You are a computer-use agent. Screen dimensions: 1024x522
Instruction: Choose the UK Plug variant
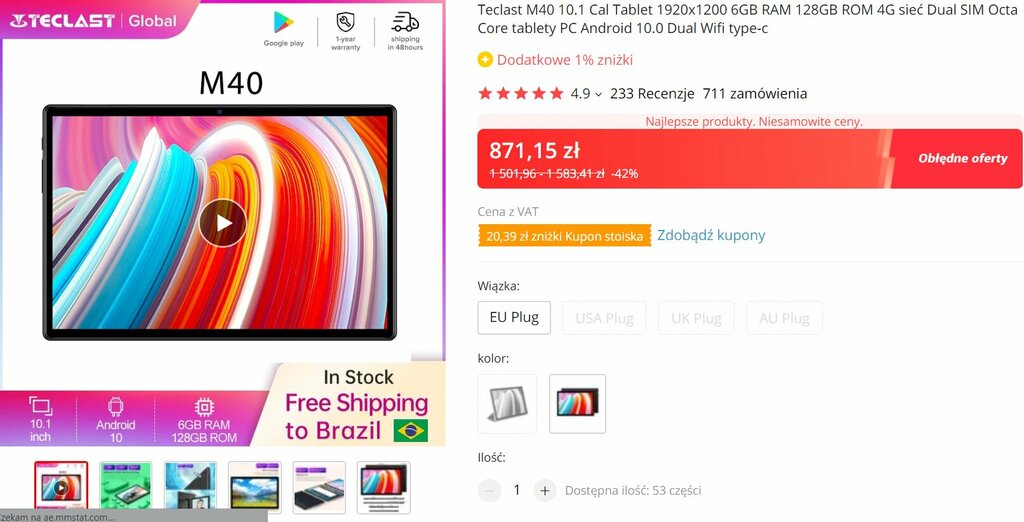point(696,318)
